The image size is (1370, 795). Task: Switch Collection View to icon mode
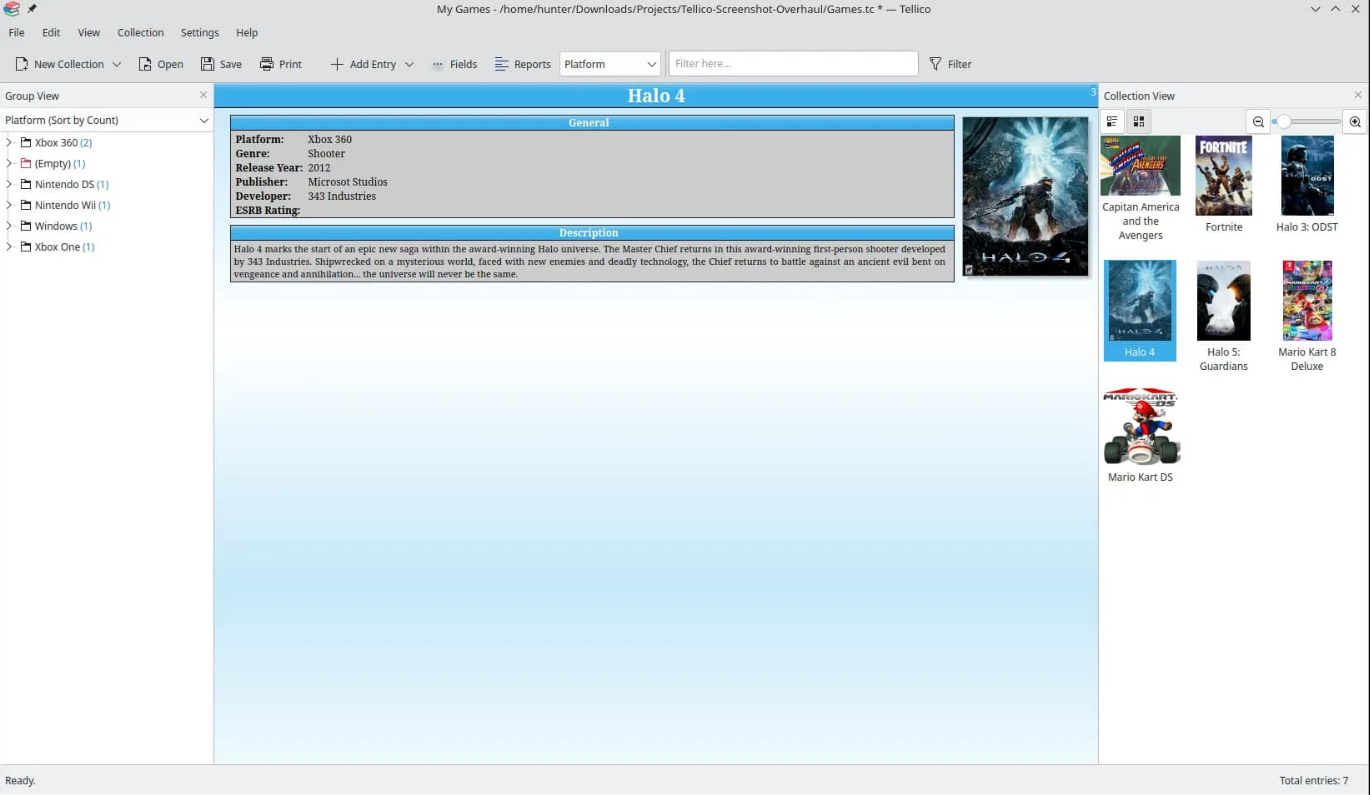(1138, 121)
